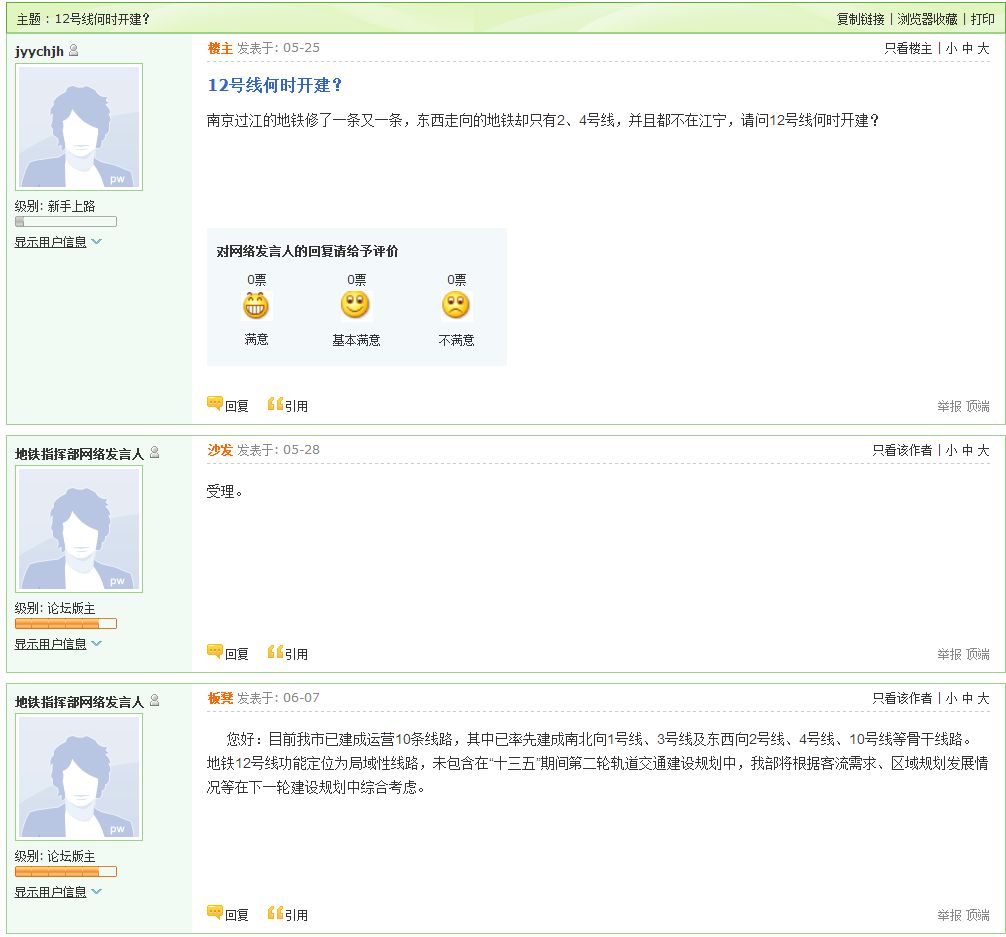Viewport: 1006px width, 937px height.
Task: Click 复制链接 in the topic header
Action: pyautogui.click(x=860, y=19)
